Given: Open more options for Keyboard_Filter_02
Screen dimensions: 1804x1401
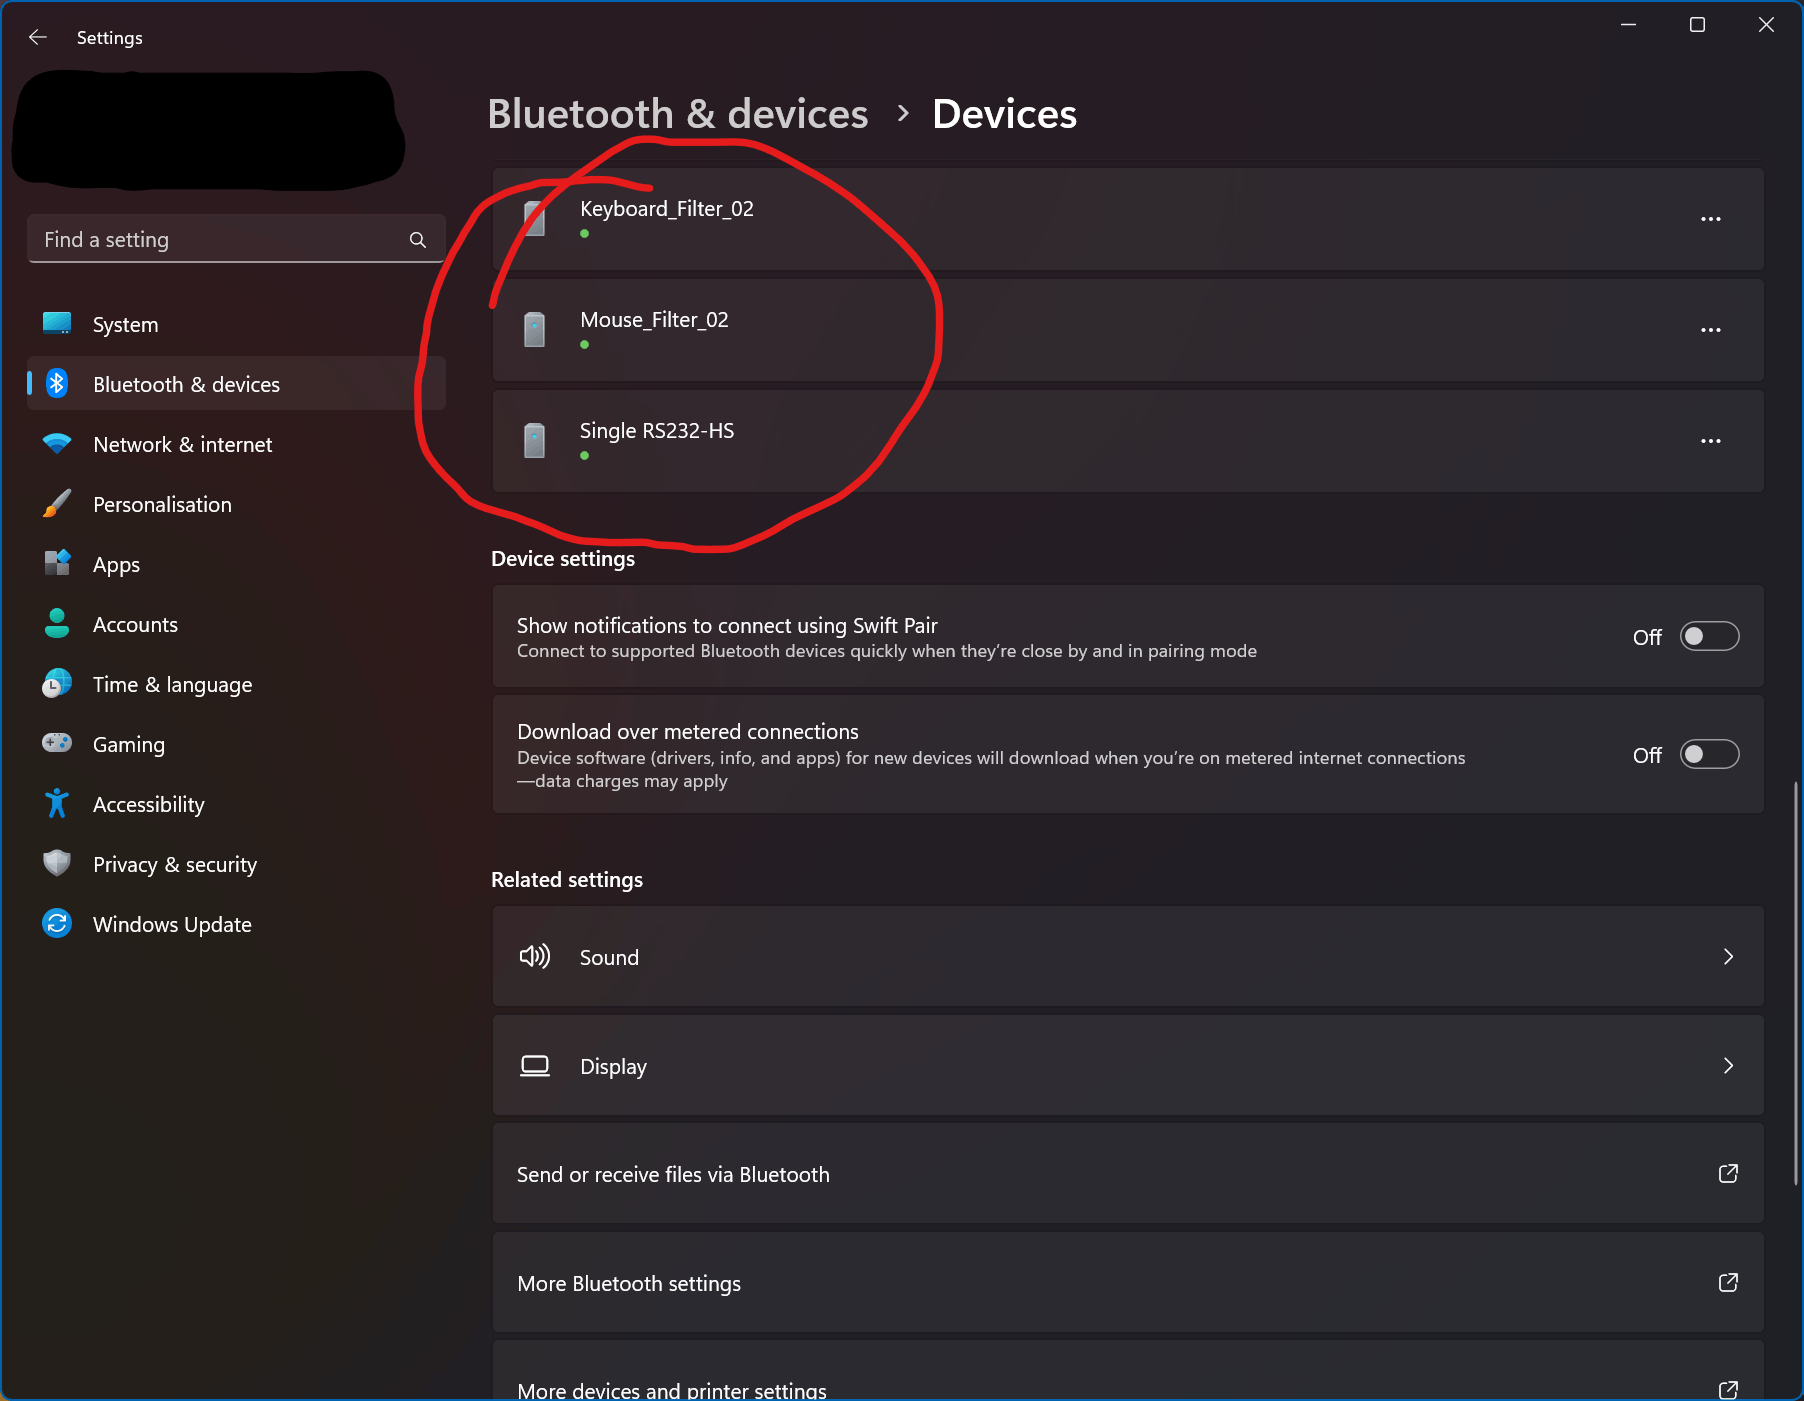Looking at the screenshot, I should click(1711, 219).
